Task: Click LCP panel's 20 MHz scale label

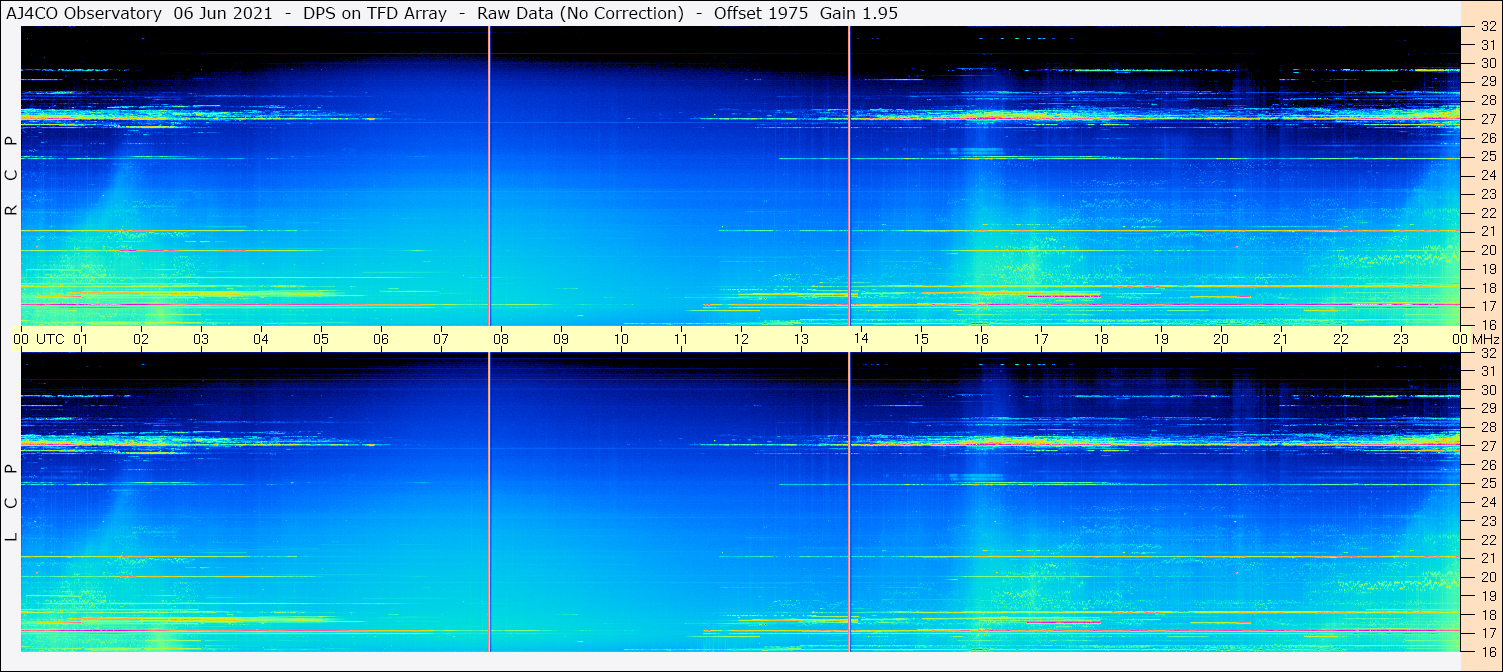Action: tap(1488, 576)
